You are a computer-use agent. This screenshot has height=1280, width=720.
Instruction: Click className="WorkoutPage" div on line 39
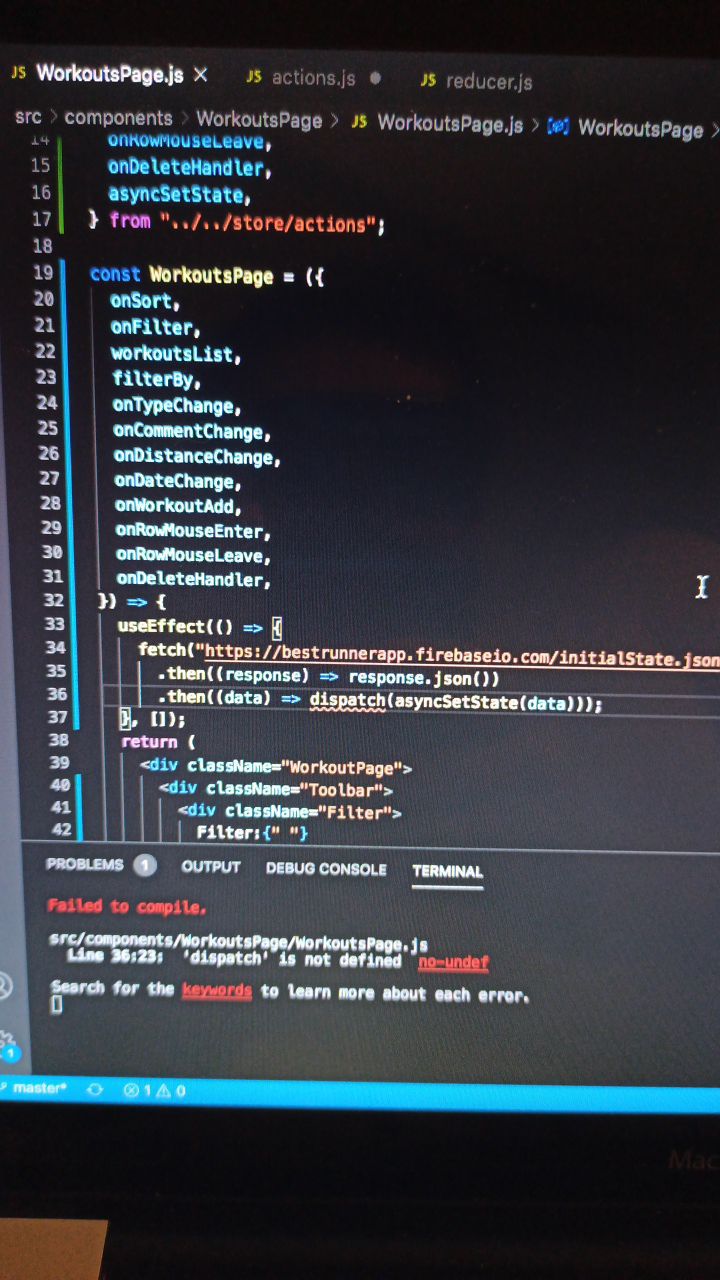click(277, 767)
